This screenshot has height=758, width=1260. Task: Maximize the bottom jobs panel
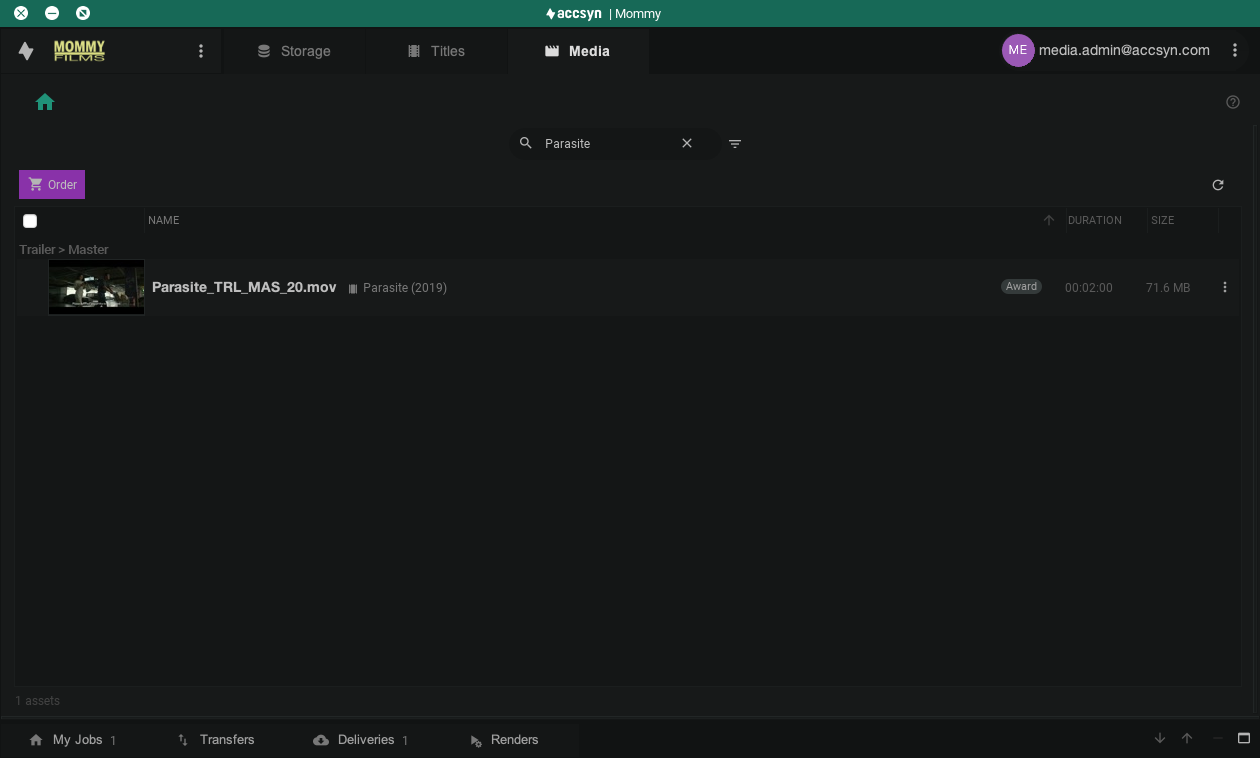pos(1244,739)
